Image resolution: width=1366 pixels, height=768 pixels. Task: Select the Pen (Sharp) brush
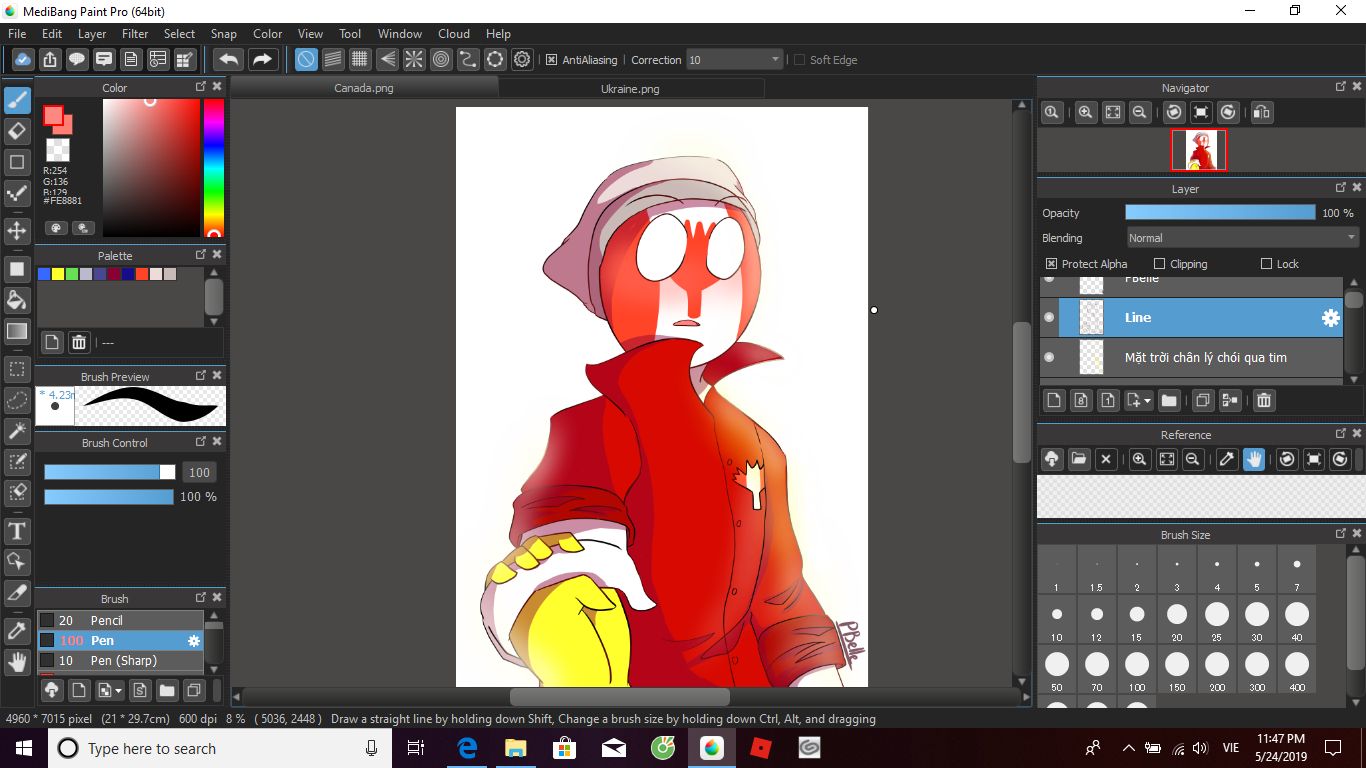coord(120,660)
